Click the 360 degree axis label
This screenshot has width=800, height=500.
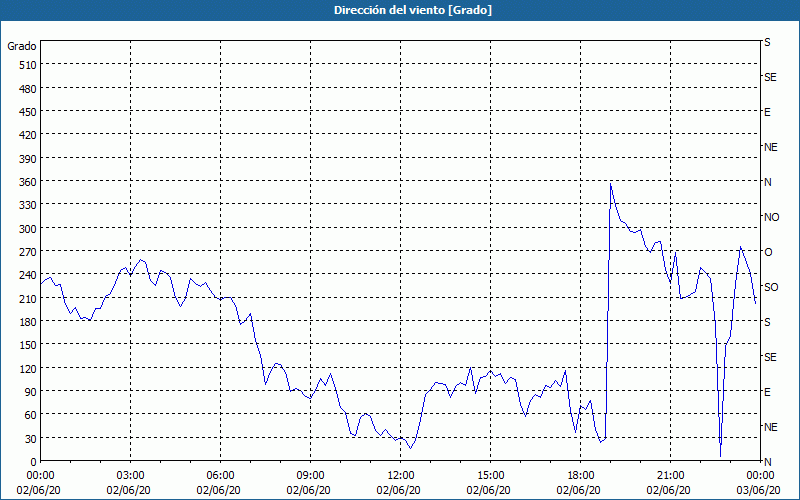point(28,182)
